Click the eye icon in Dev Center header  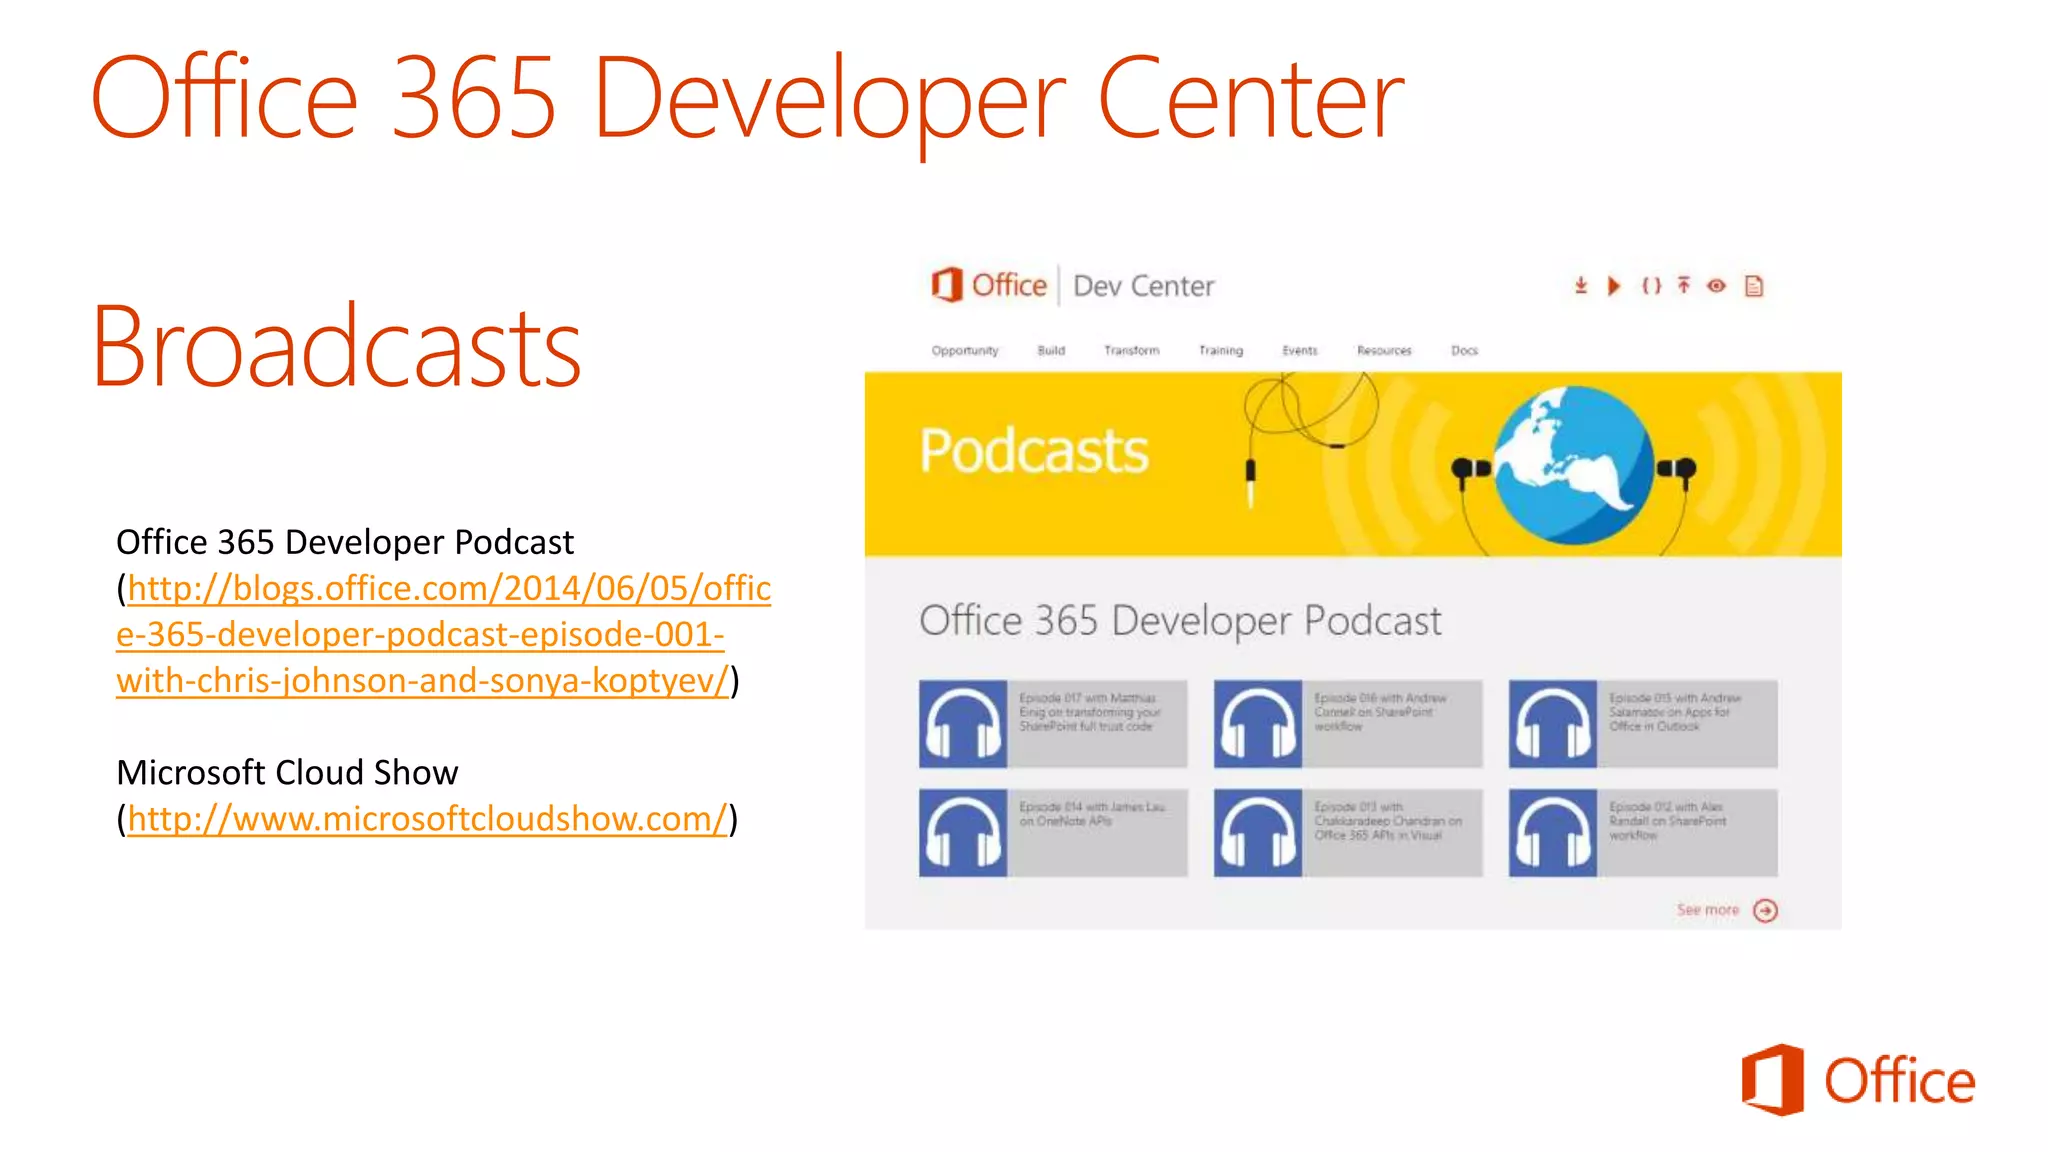pos(1717,286)
